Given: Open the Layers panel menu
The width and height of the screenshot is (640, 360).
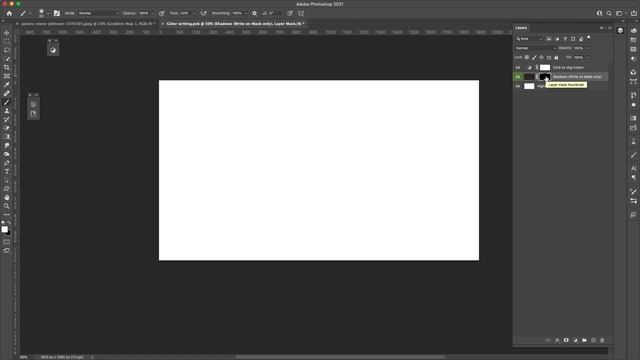Looking at the screenshot, I should click(610, 28).
